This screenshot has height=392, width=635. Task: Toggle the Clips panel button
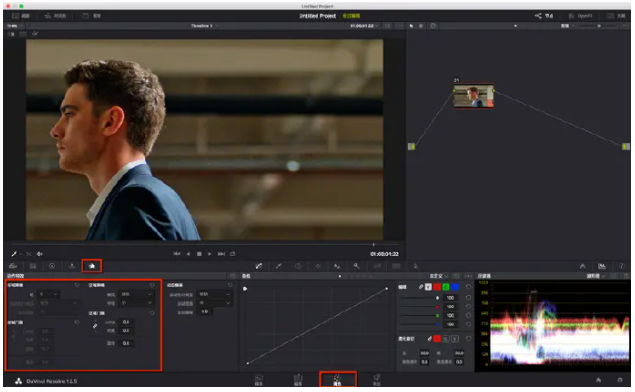point(92,16)
